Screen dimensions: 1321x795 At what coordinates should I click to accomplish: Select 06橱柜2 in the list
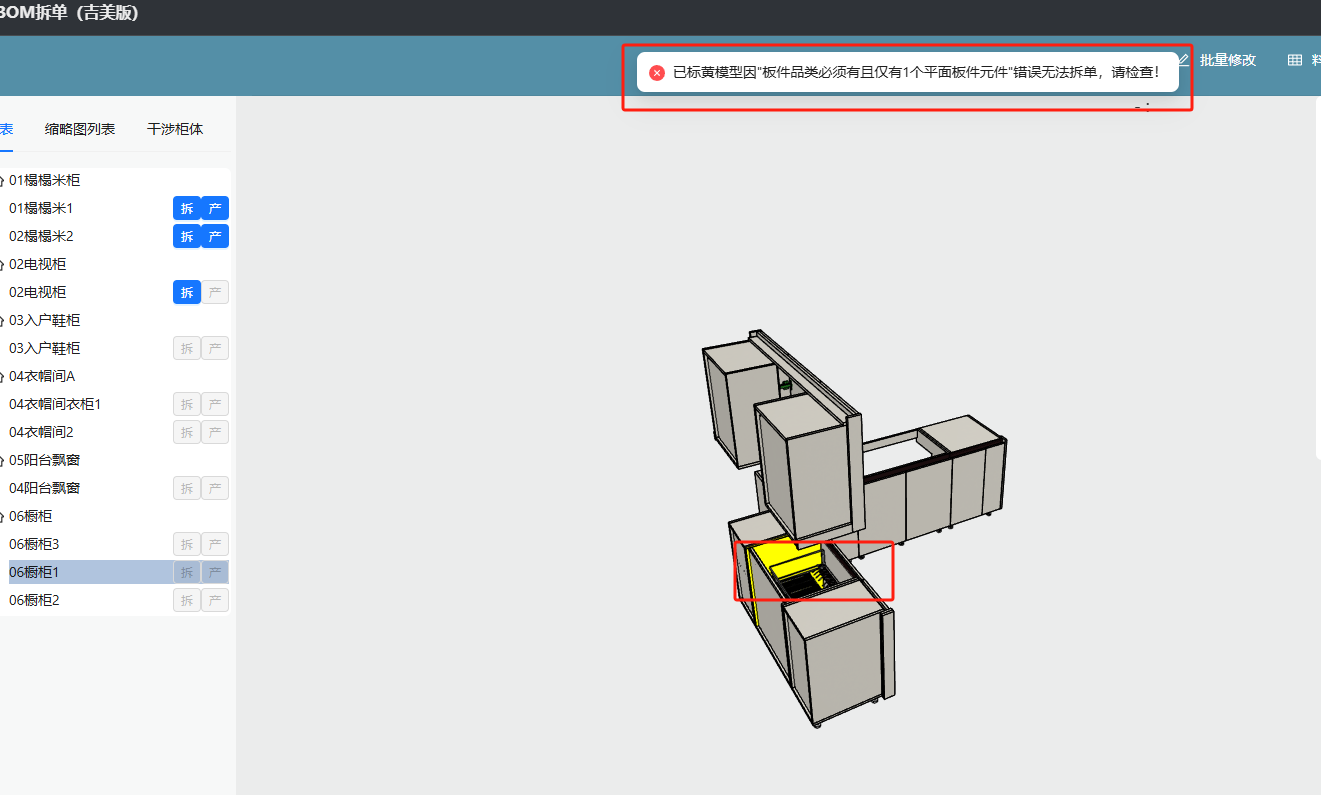click(x=35, y=600)
